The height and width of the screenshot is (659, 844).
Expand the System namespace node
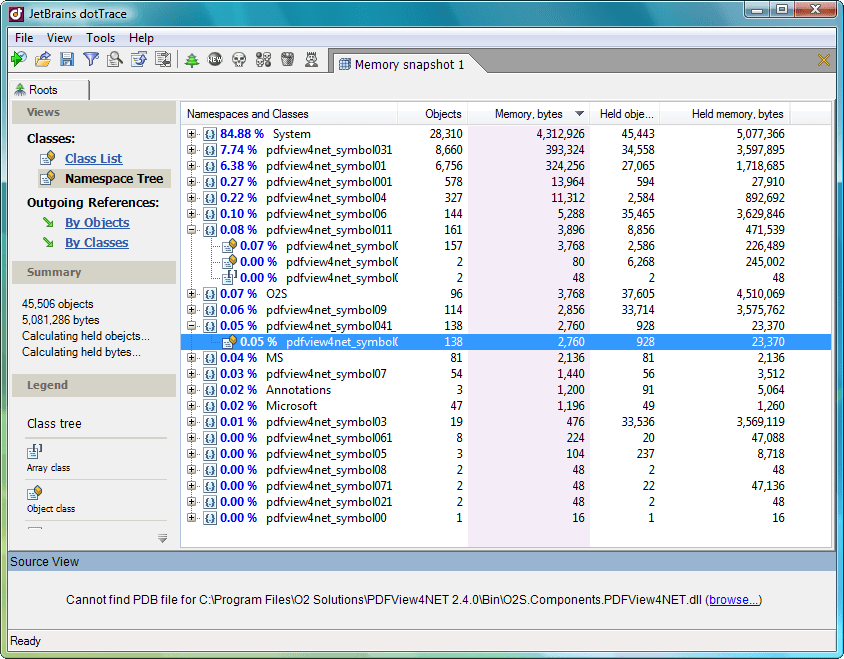click(x=192, y=134)
